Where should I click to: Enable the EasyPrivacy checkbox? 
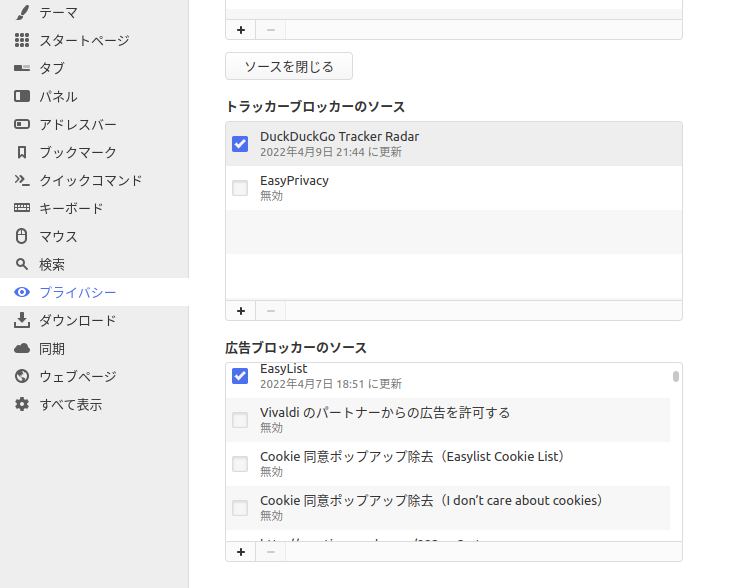(240, 188)
